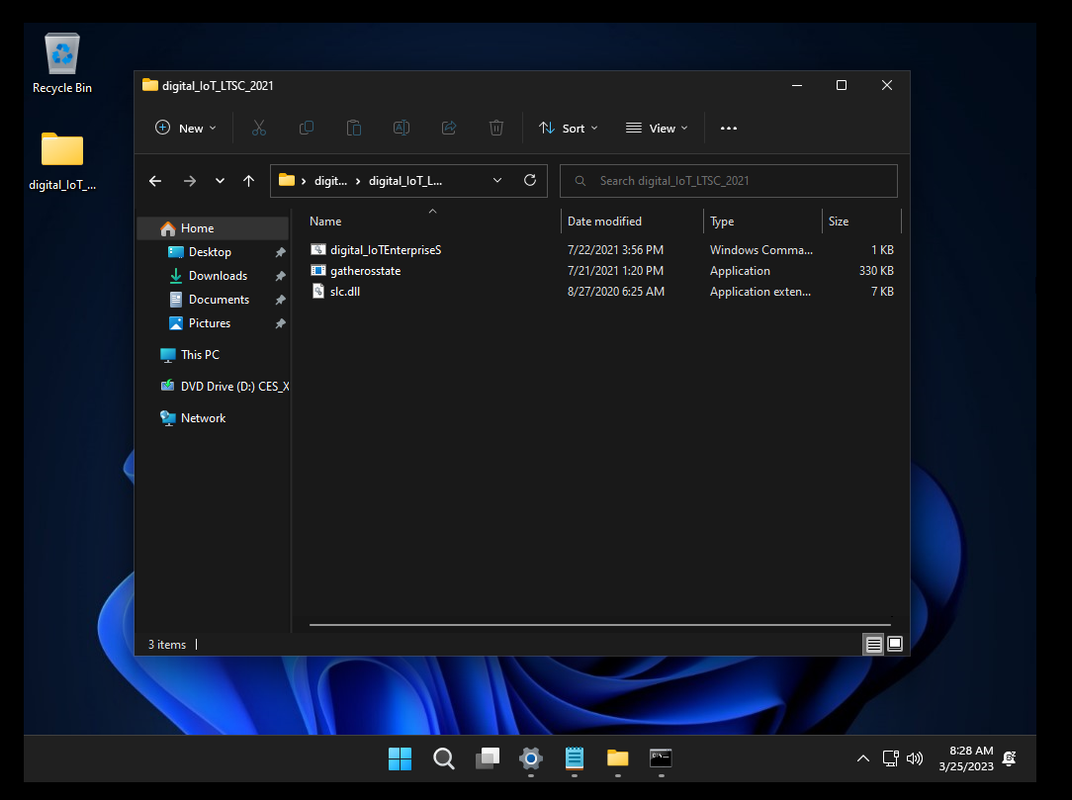Open Settings gear on taskbar
The height and width of the screenshot is (800, 1072).
coord(531,758)
